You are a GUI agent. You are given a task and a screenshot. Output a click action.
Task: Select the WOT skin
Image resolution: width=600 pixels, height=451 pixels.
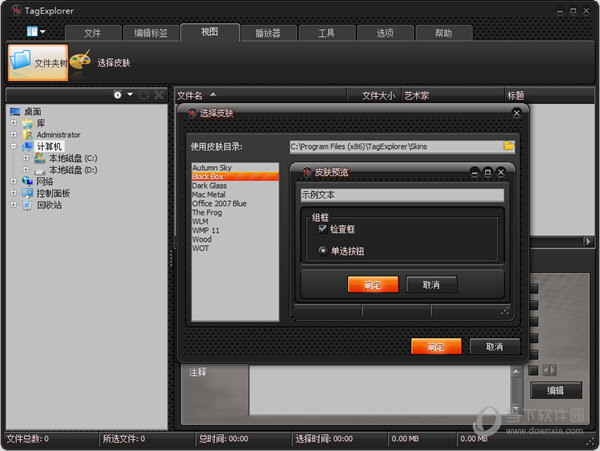tap(235, 248)
